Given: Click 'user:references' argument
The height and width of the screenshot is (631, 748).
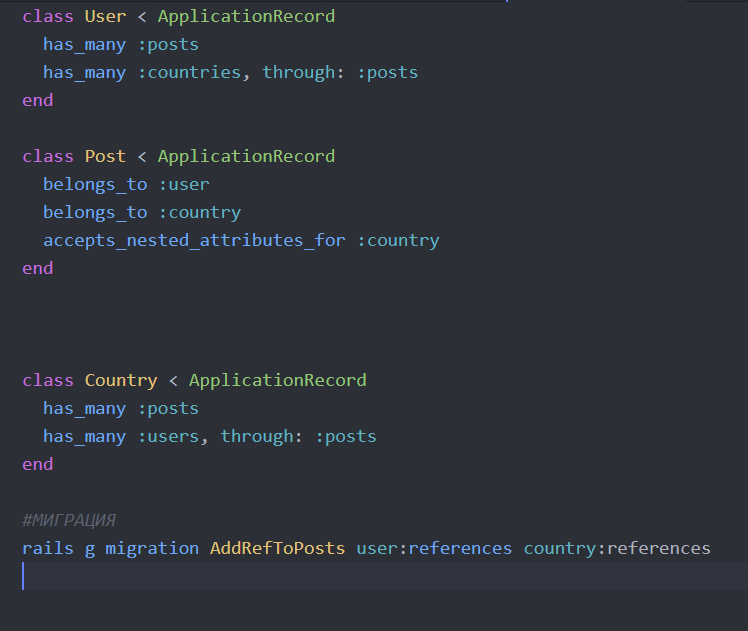Looking at the screenshot, I should click(434, 548).
